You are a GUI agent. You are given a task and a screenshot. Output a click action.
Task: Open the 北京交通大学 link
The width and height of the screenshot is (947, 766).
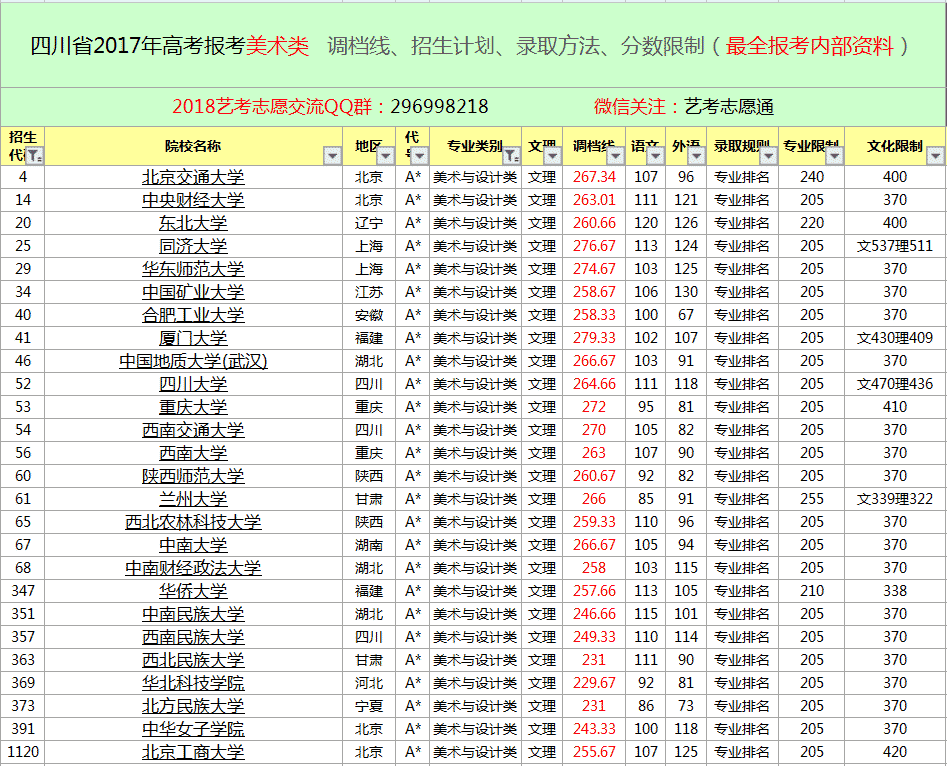coord(193,177)
